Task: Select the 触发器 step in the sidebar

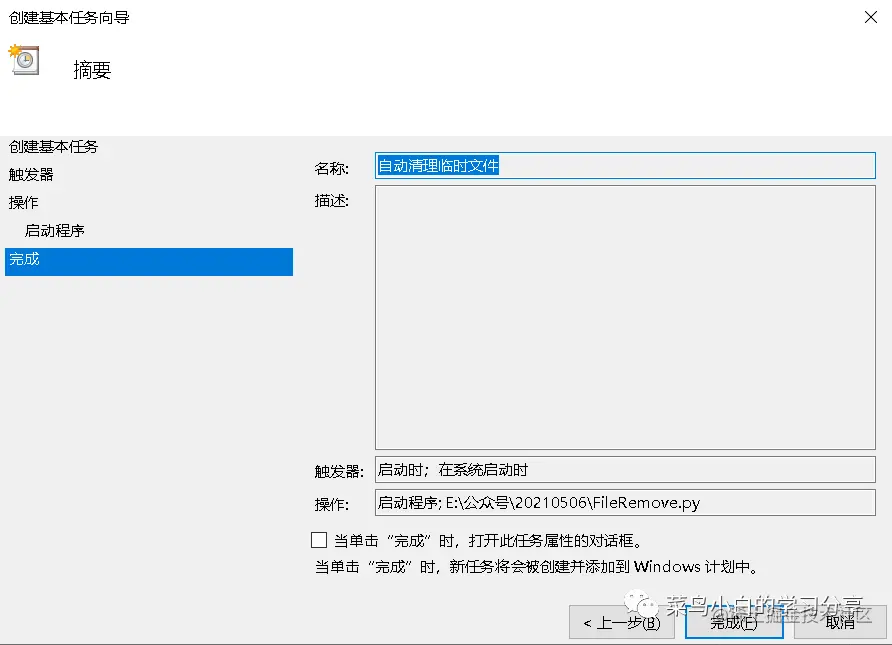Action: [31, 174]
